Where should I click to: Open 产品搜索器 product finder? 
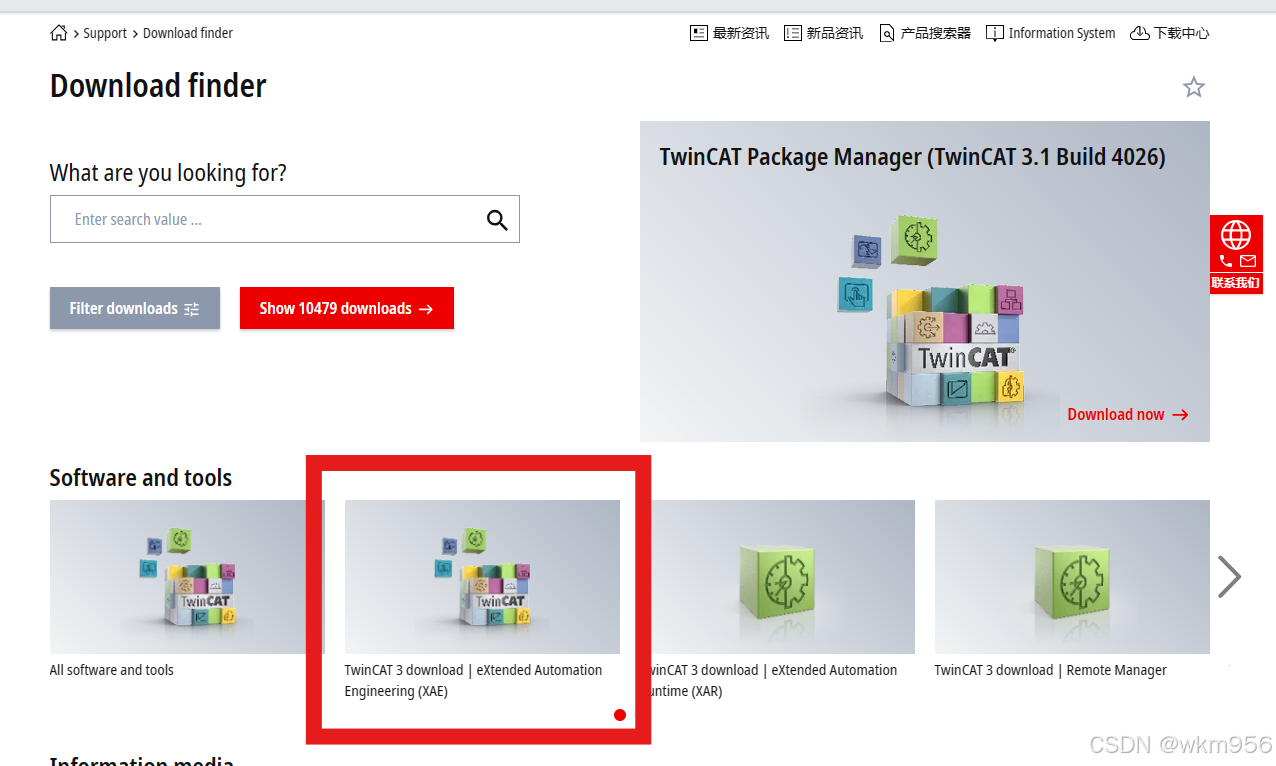tap(936, 33)
